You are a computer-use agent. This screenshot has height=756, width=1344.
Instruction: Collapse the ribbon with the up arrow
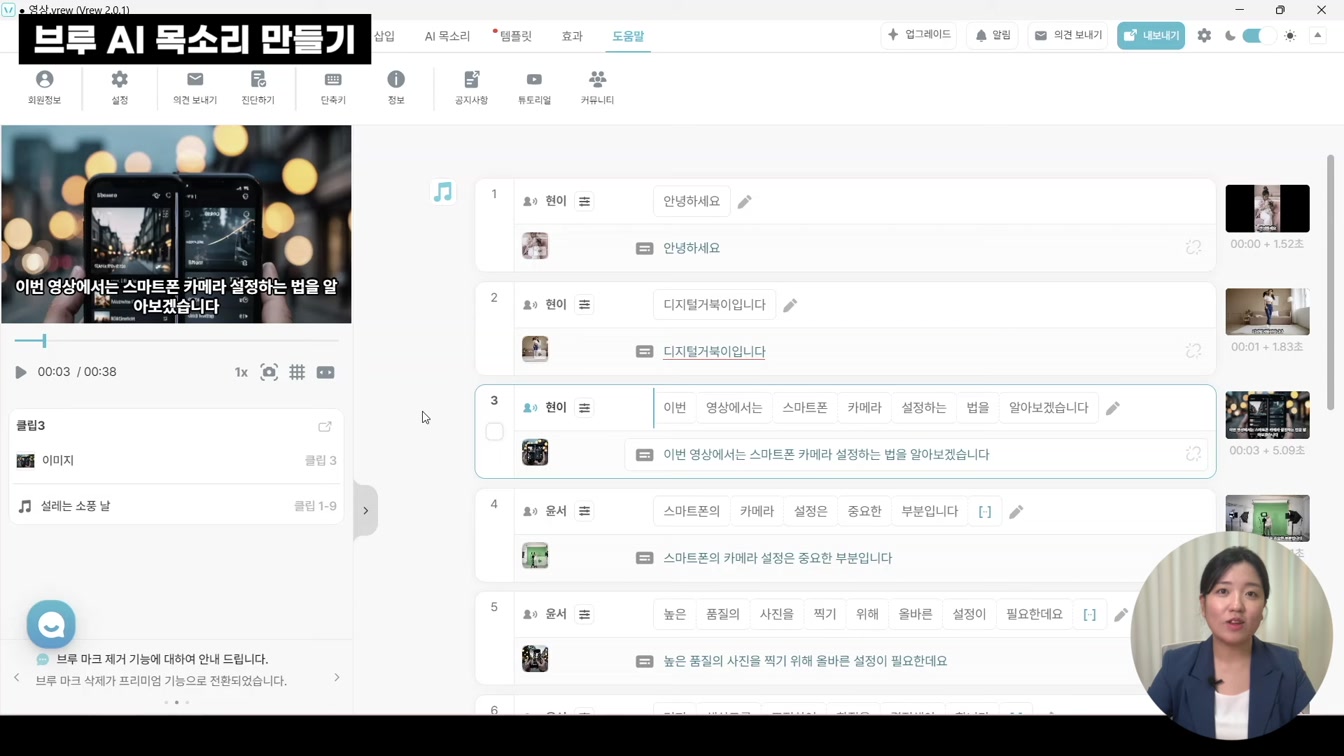coord(1318,35)
